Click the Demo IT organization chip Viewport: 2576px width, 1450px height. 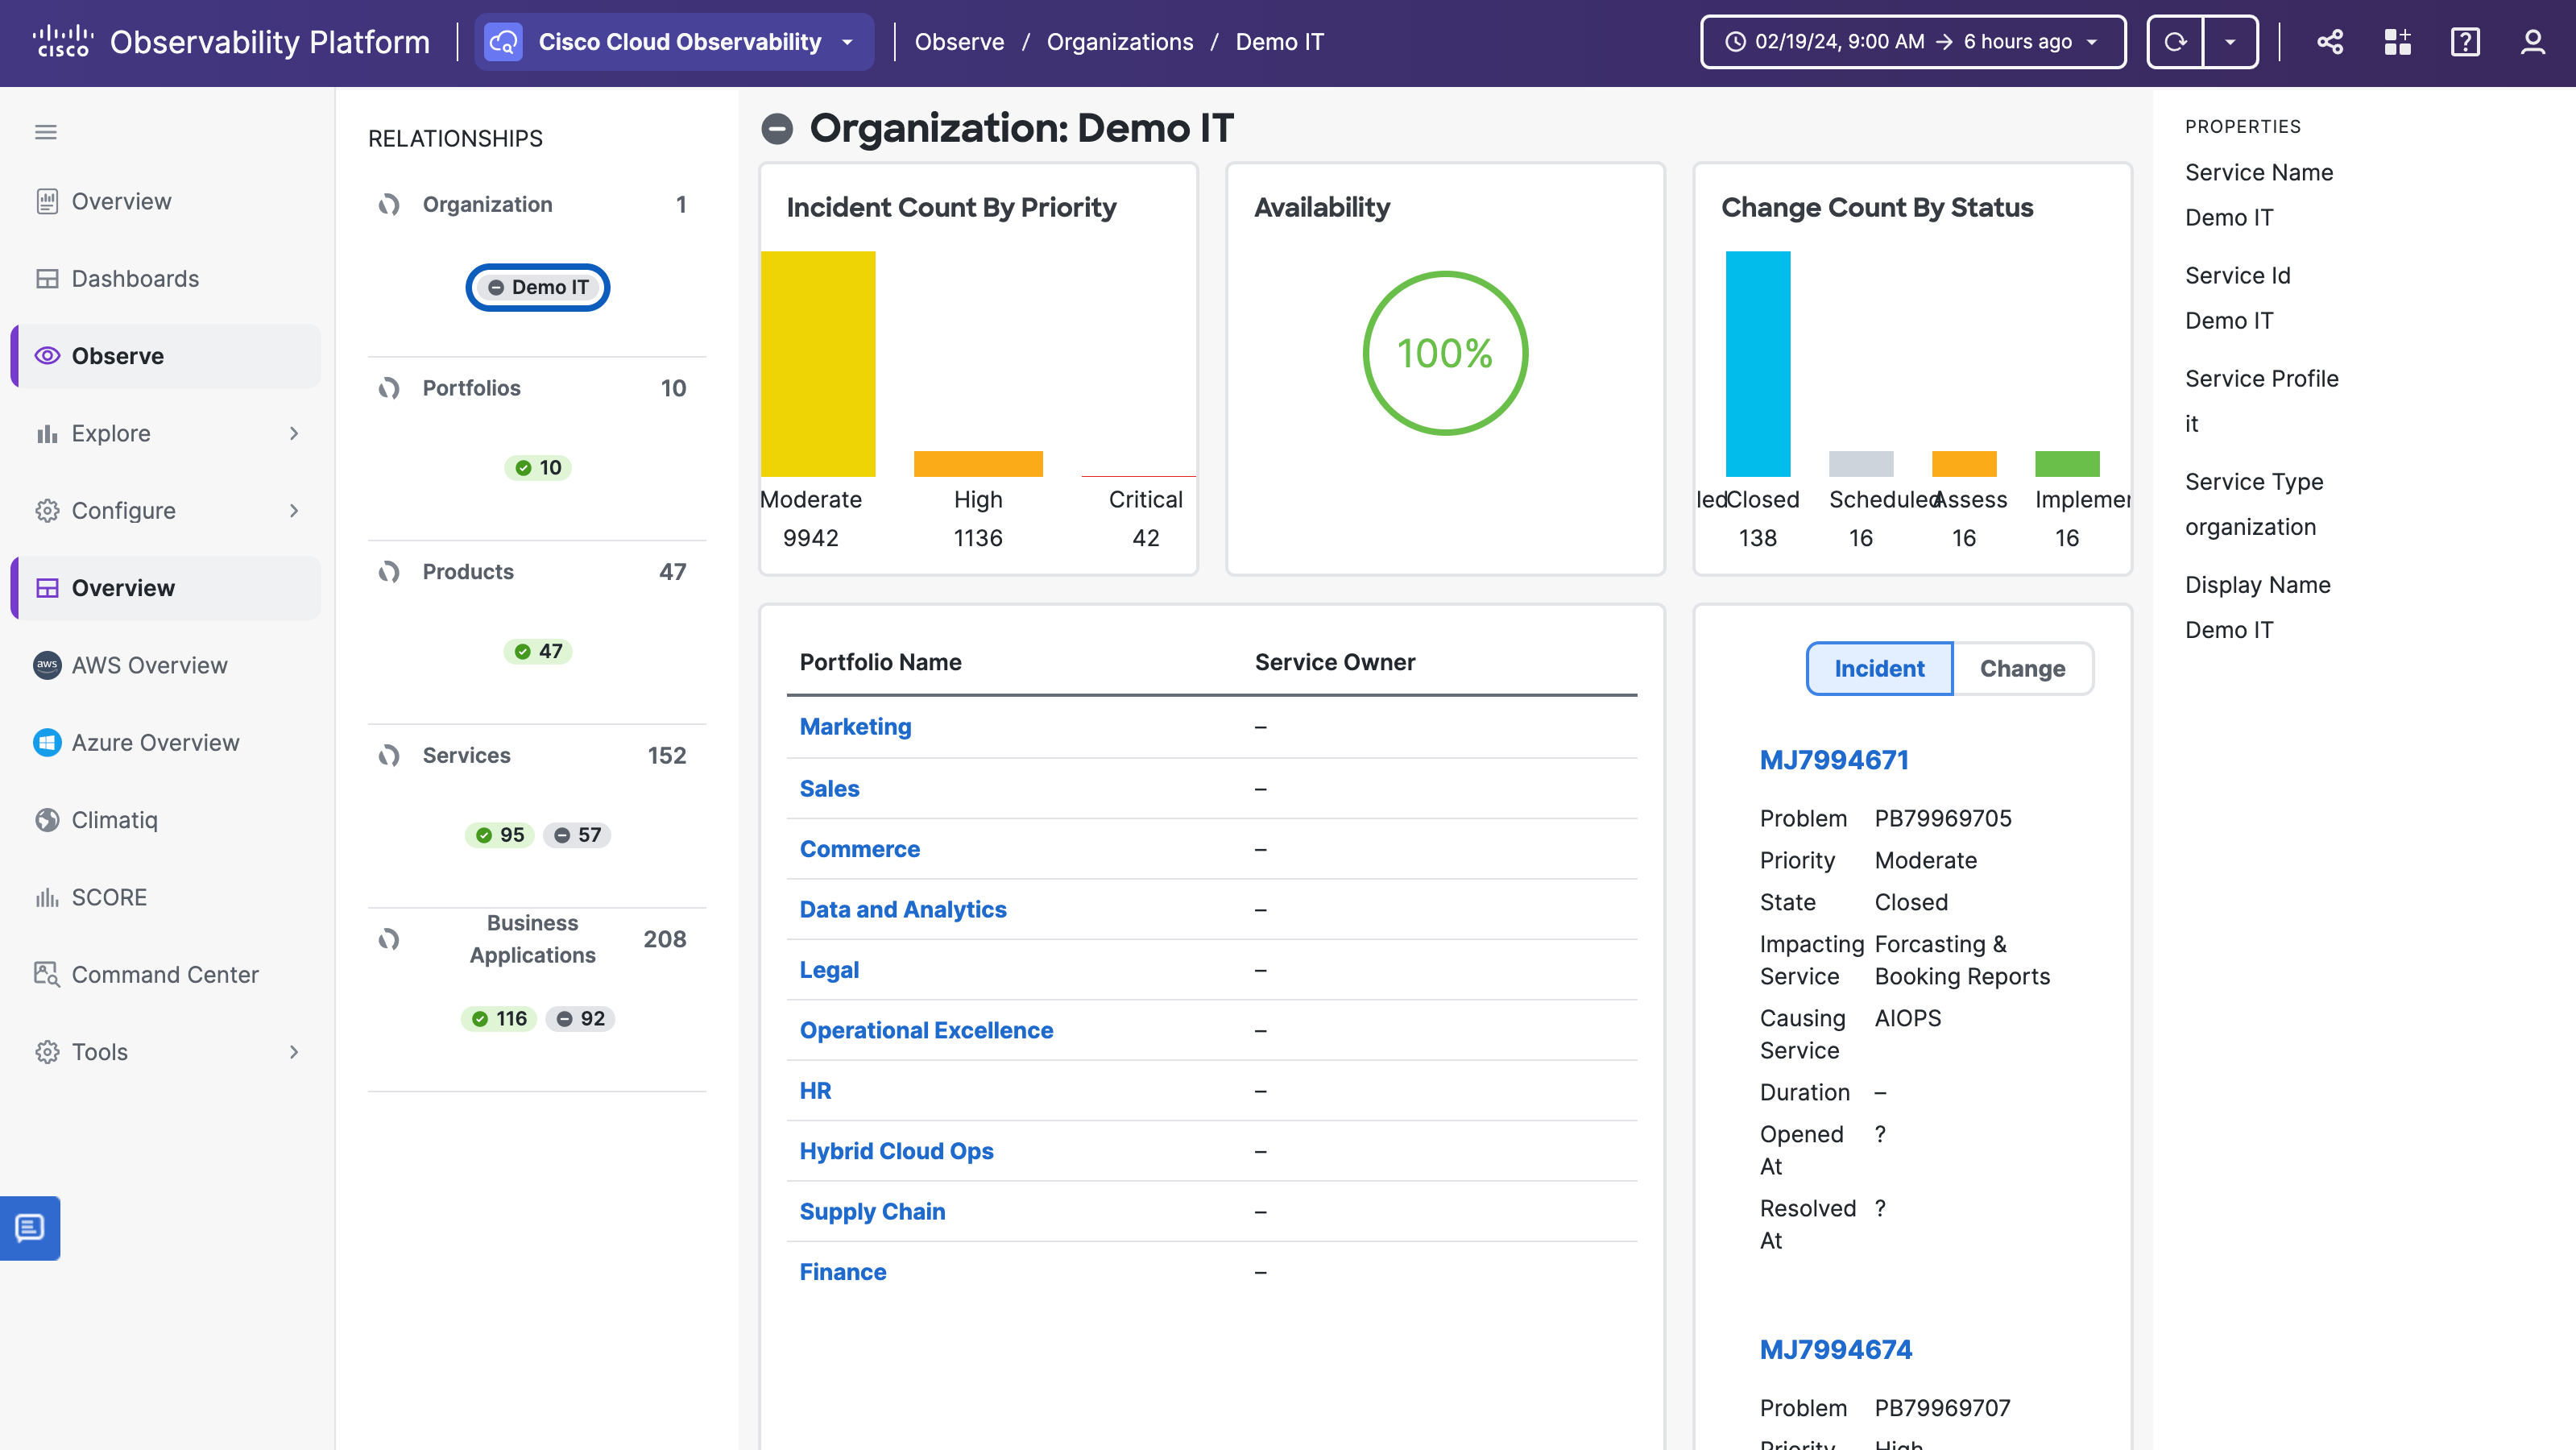[x=538, y=288]
